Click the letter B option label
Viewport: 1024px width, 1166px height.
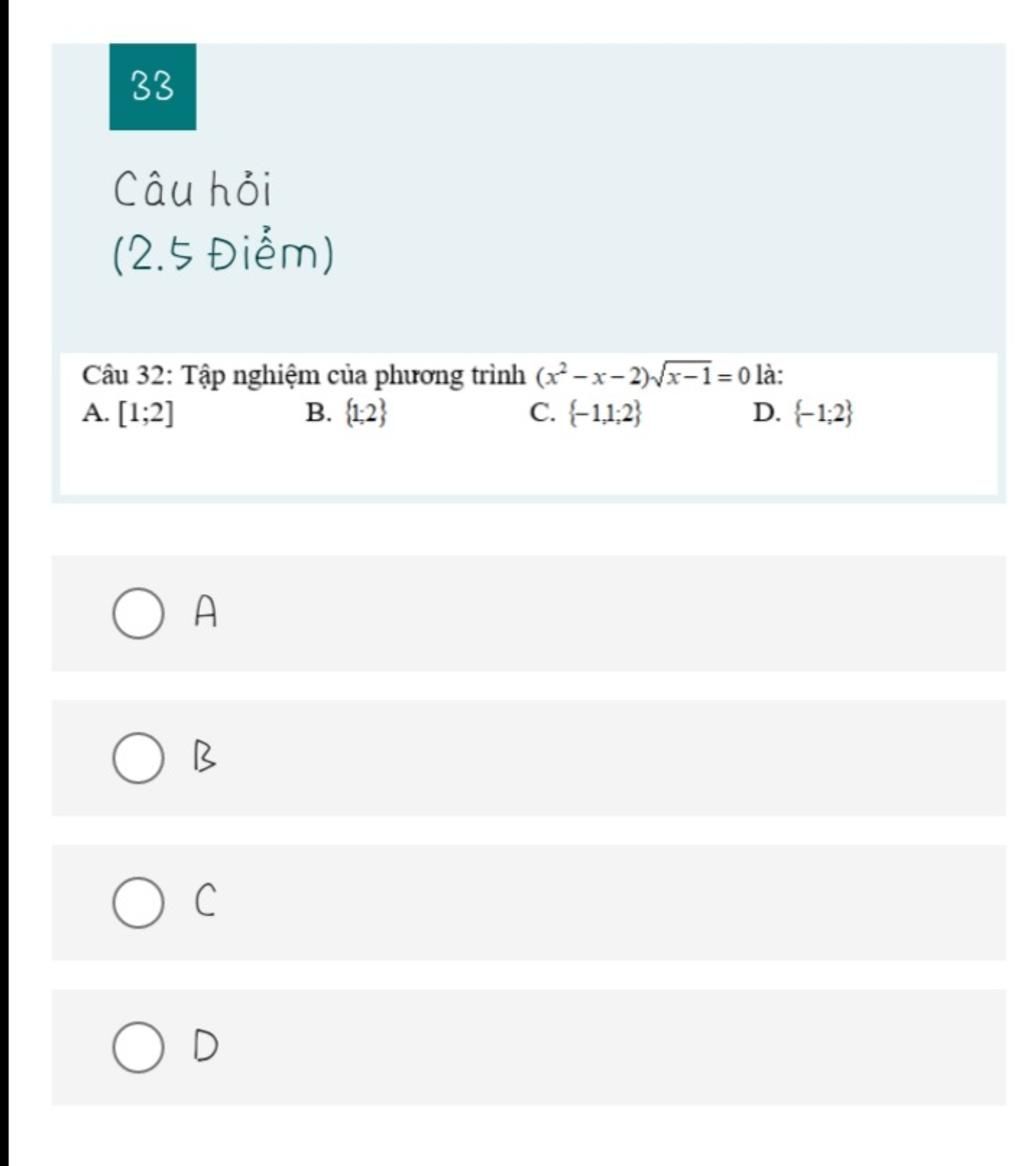pos(205,757)
